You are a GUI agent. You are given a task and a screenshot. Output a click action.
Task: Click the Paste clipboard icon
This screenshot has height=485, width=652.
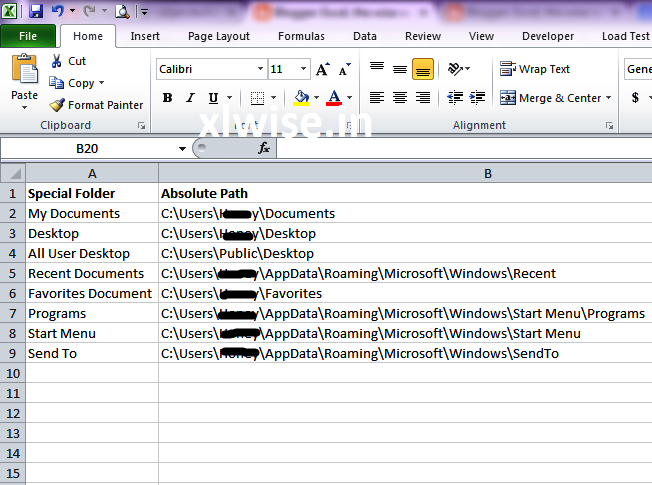(x=25, y=69)
